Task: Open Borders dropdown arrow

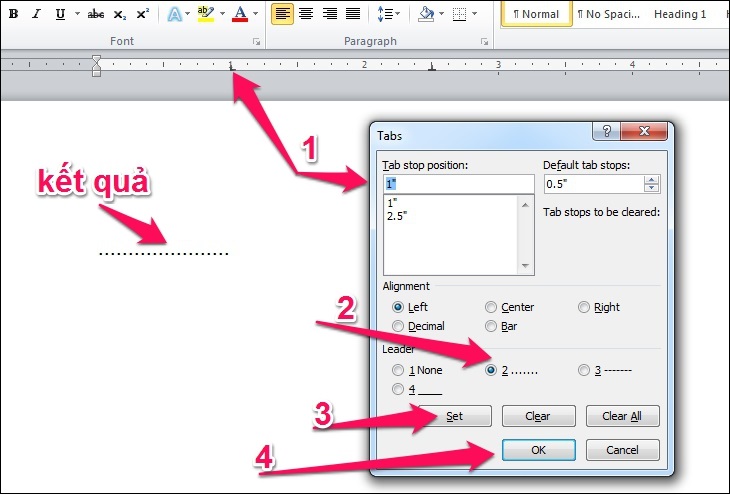Action: [474, 14]
